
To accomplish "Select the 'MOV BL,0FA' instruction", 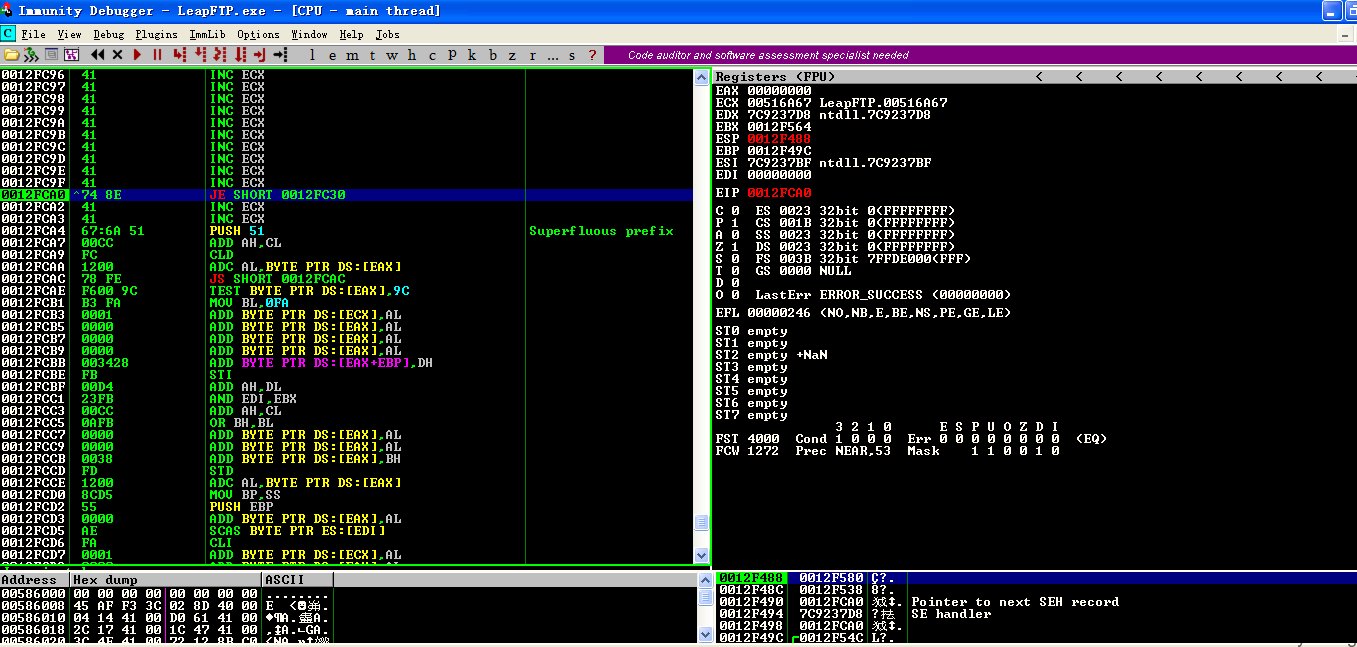I will point(346,303).
